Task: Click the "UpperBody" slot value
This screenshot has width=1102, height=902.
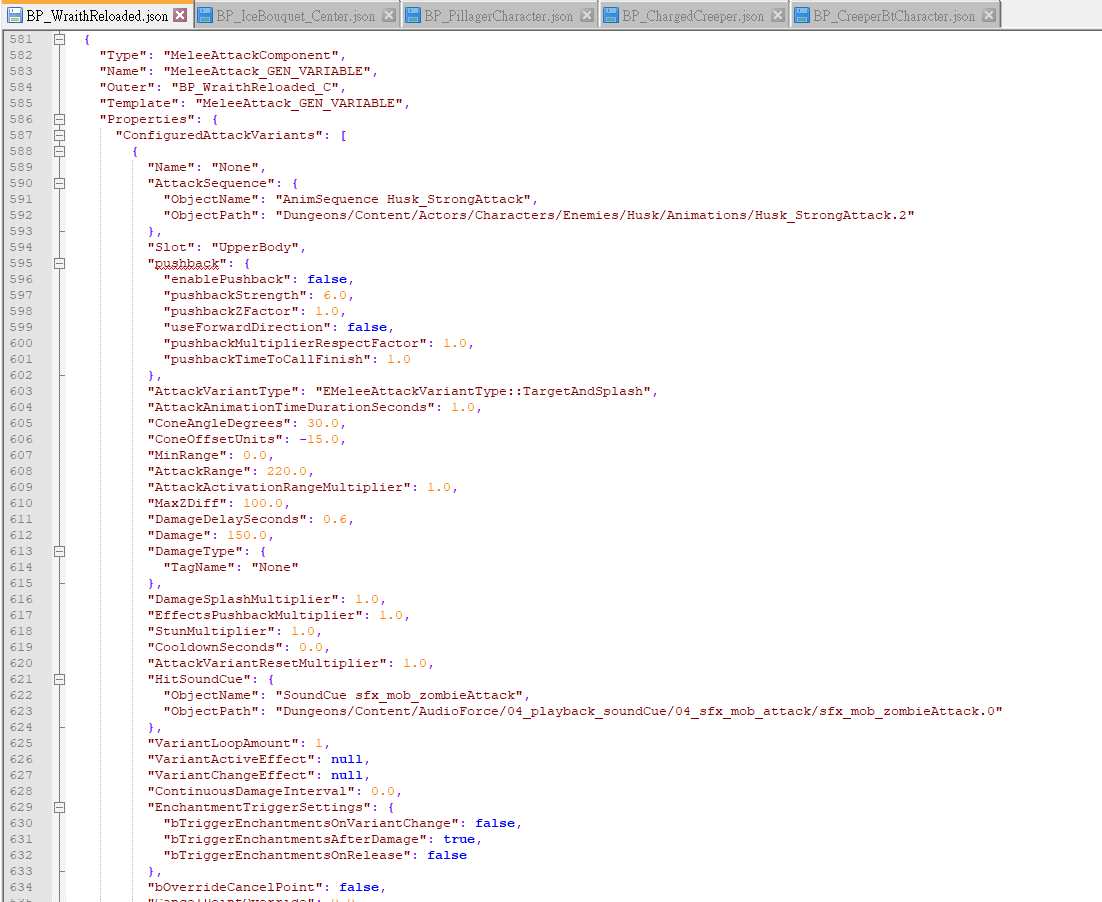Action: pos(255,247)
